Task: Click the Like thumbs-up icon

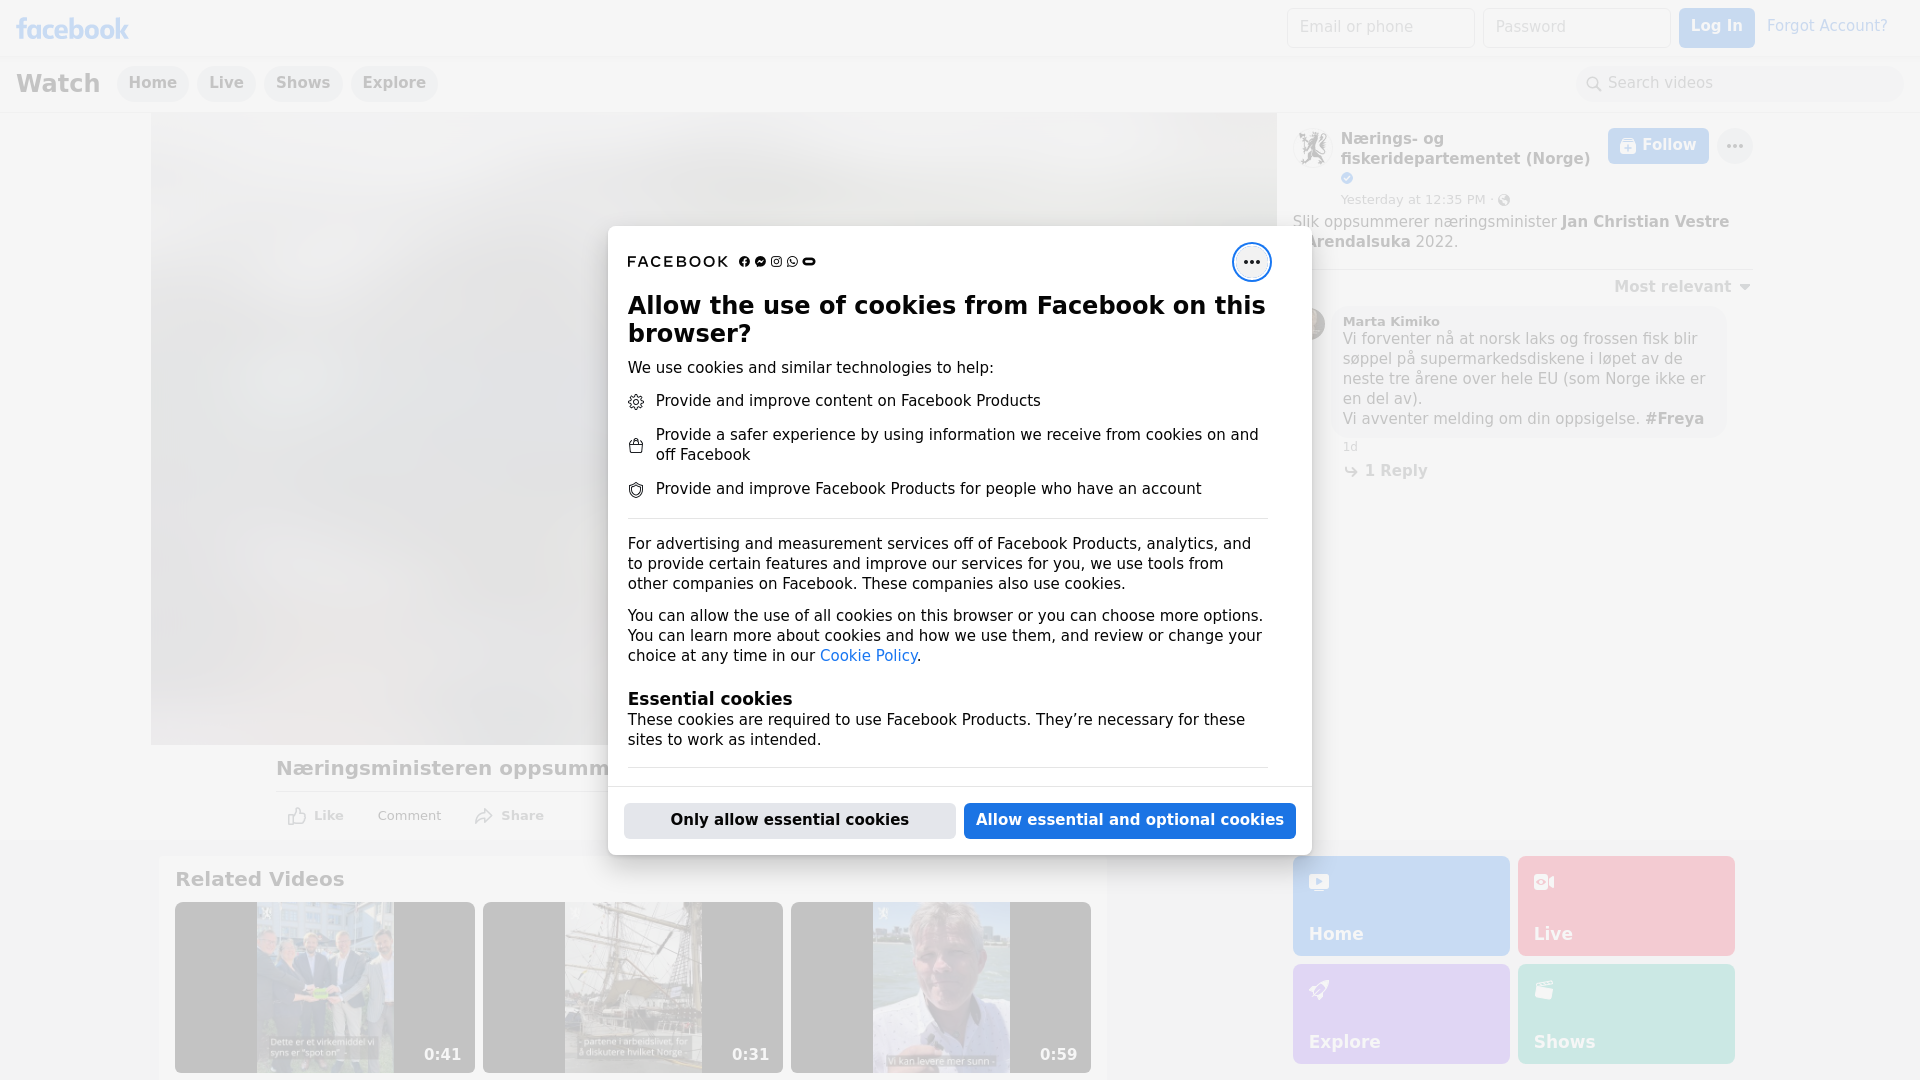Action: [x=297, y=816]
